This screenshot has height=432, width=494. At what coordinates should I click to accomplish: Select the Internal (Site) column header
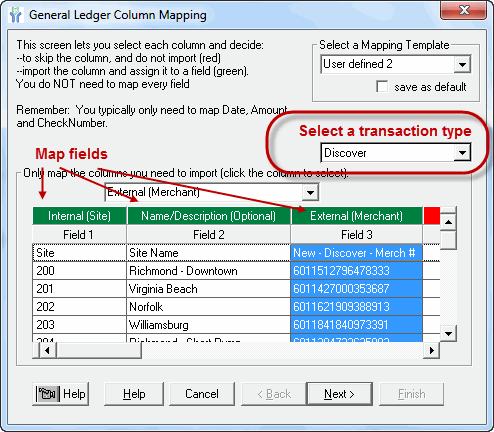[79, 216]
